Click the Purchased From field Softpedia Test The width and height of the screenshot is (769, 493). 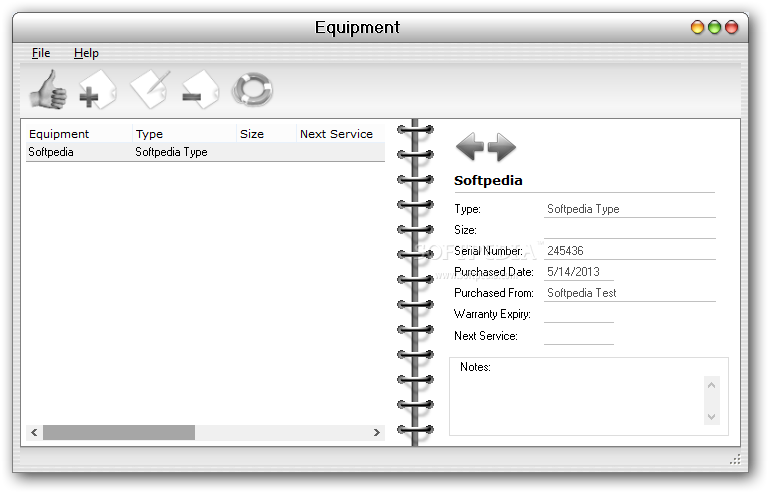[630, 293]
